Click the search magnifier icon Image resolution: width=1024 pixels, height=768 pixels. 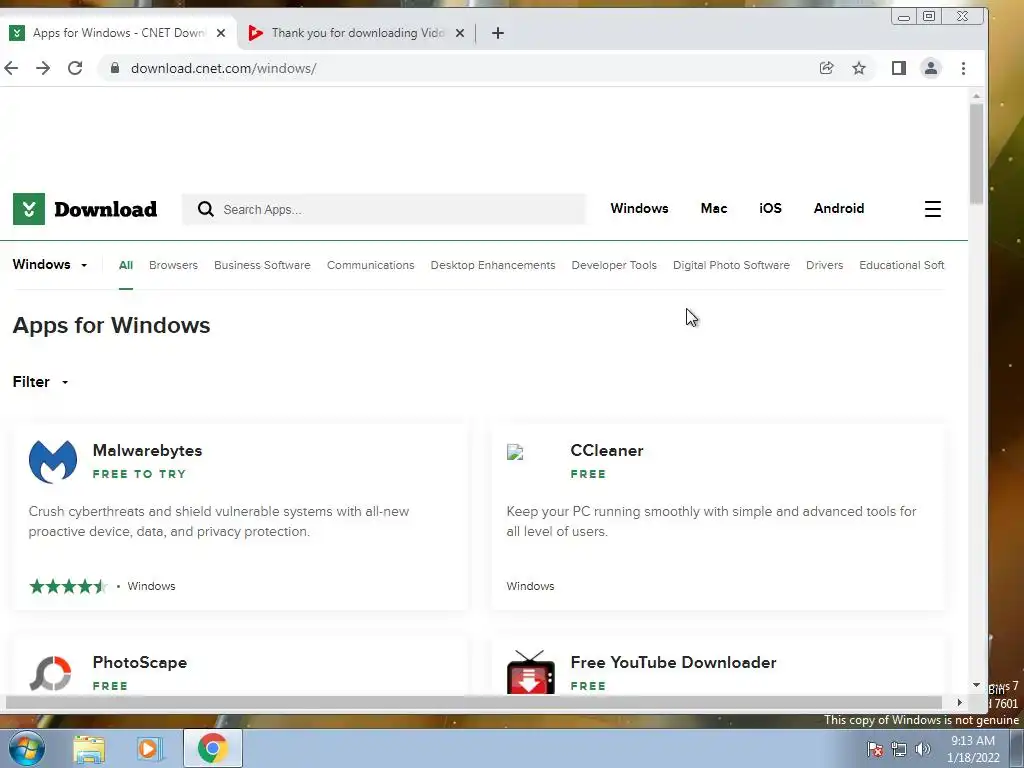coord(206,209)
